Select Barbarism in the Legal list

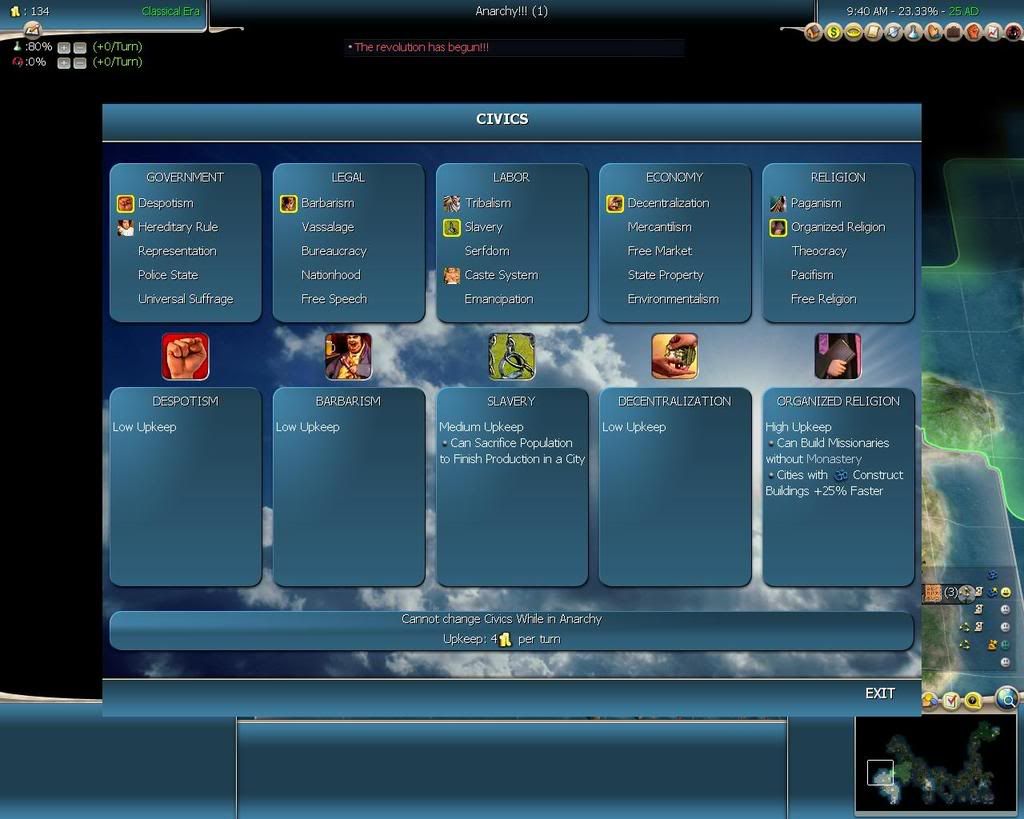(x=327, y=203)
